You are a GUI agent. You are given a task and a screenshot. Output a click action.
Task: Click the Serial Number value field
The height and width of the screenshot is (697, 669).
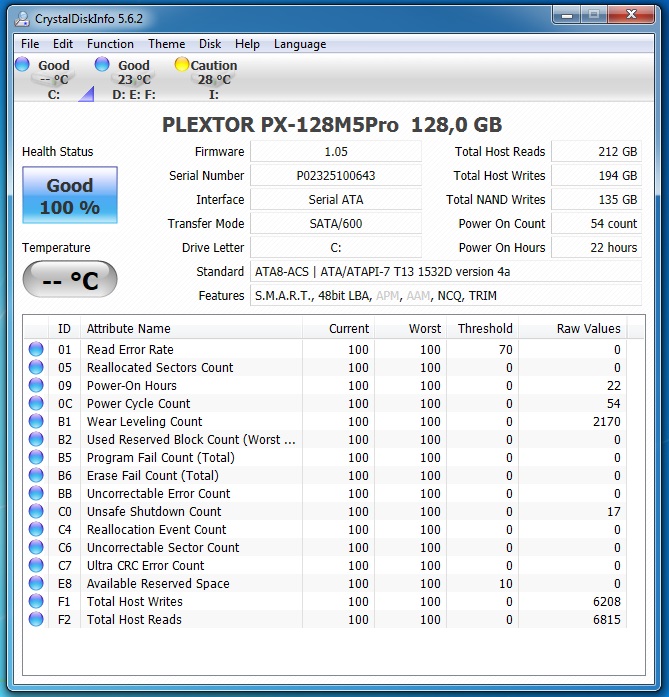click(x=336, y=176)
